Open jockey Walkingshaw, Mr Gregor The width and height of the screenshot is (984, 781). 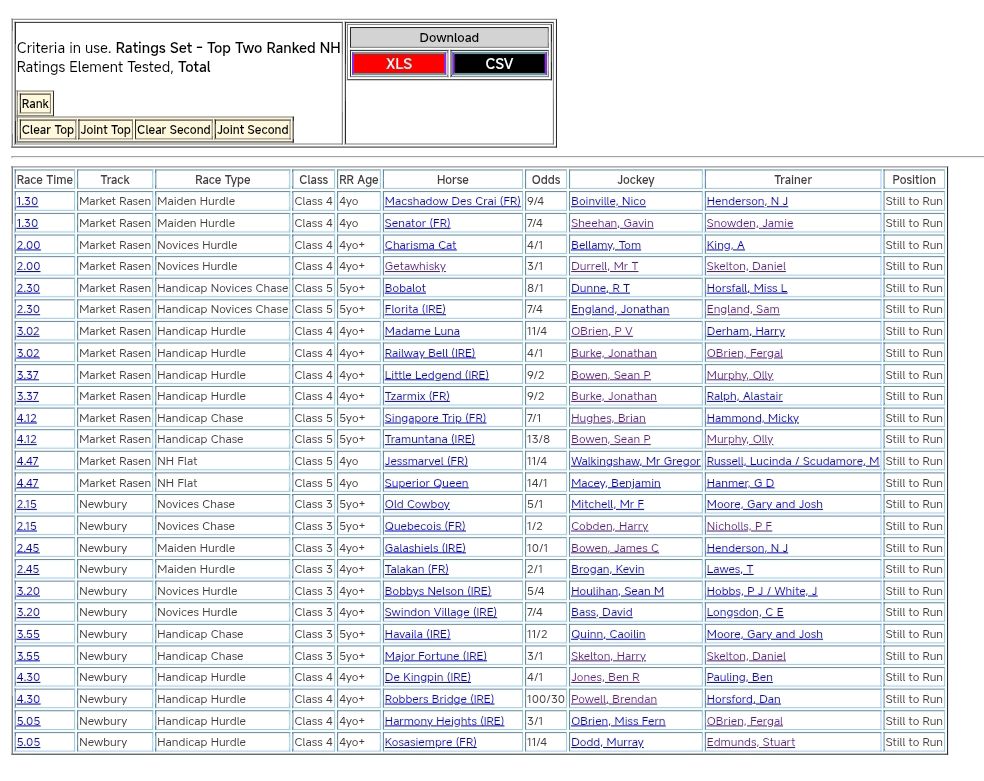coord(635,462)
